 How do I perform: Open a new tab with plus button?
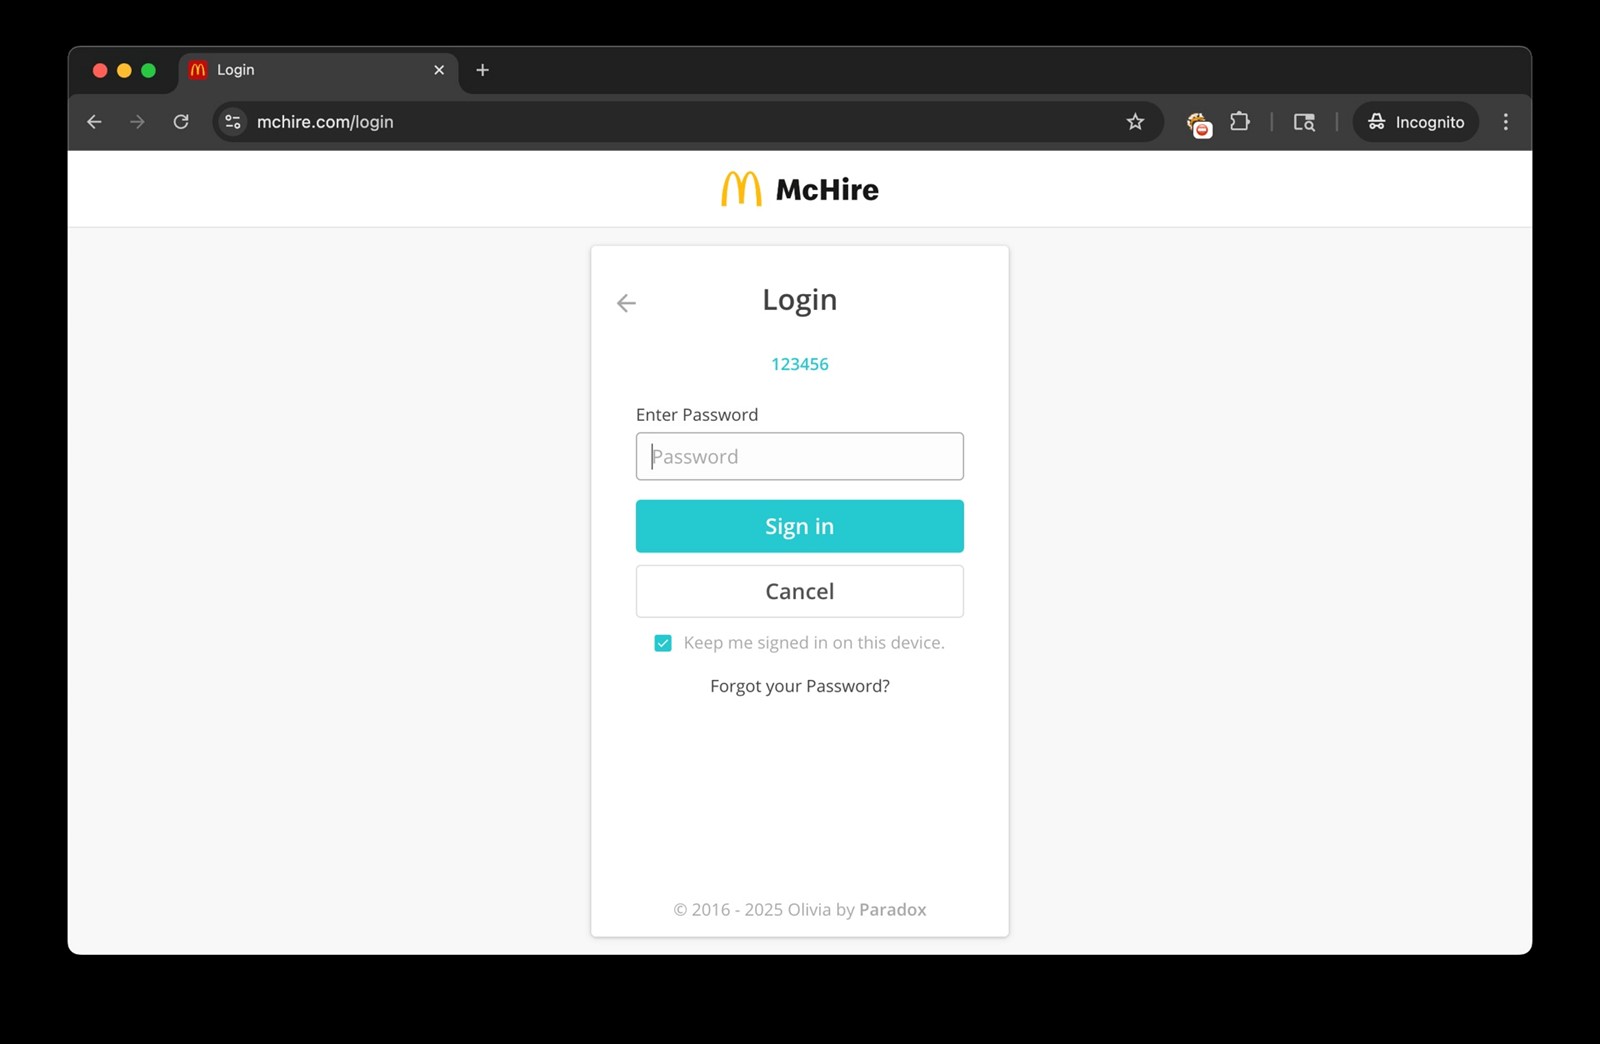click(482, 70)
